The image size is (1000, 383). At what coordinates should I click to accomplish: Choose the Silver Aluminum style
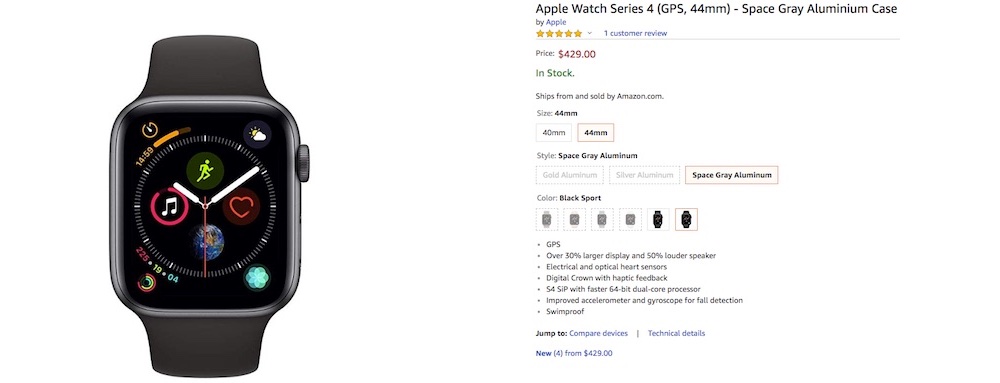pyautogui.click(x=644, y=175)
